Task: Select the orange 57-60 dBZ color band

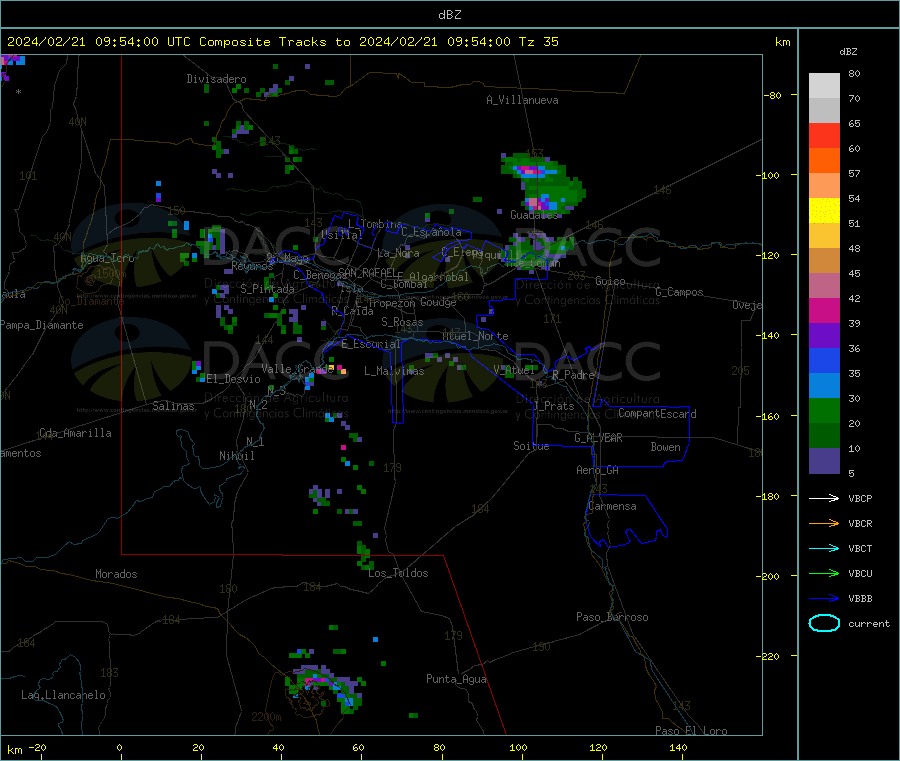Action: (824, 161)
